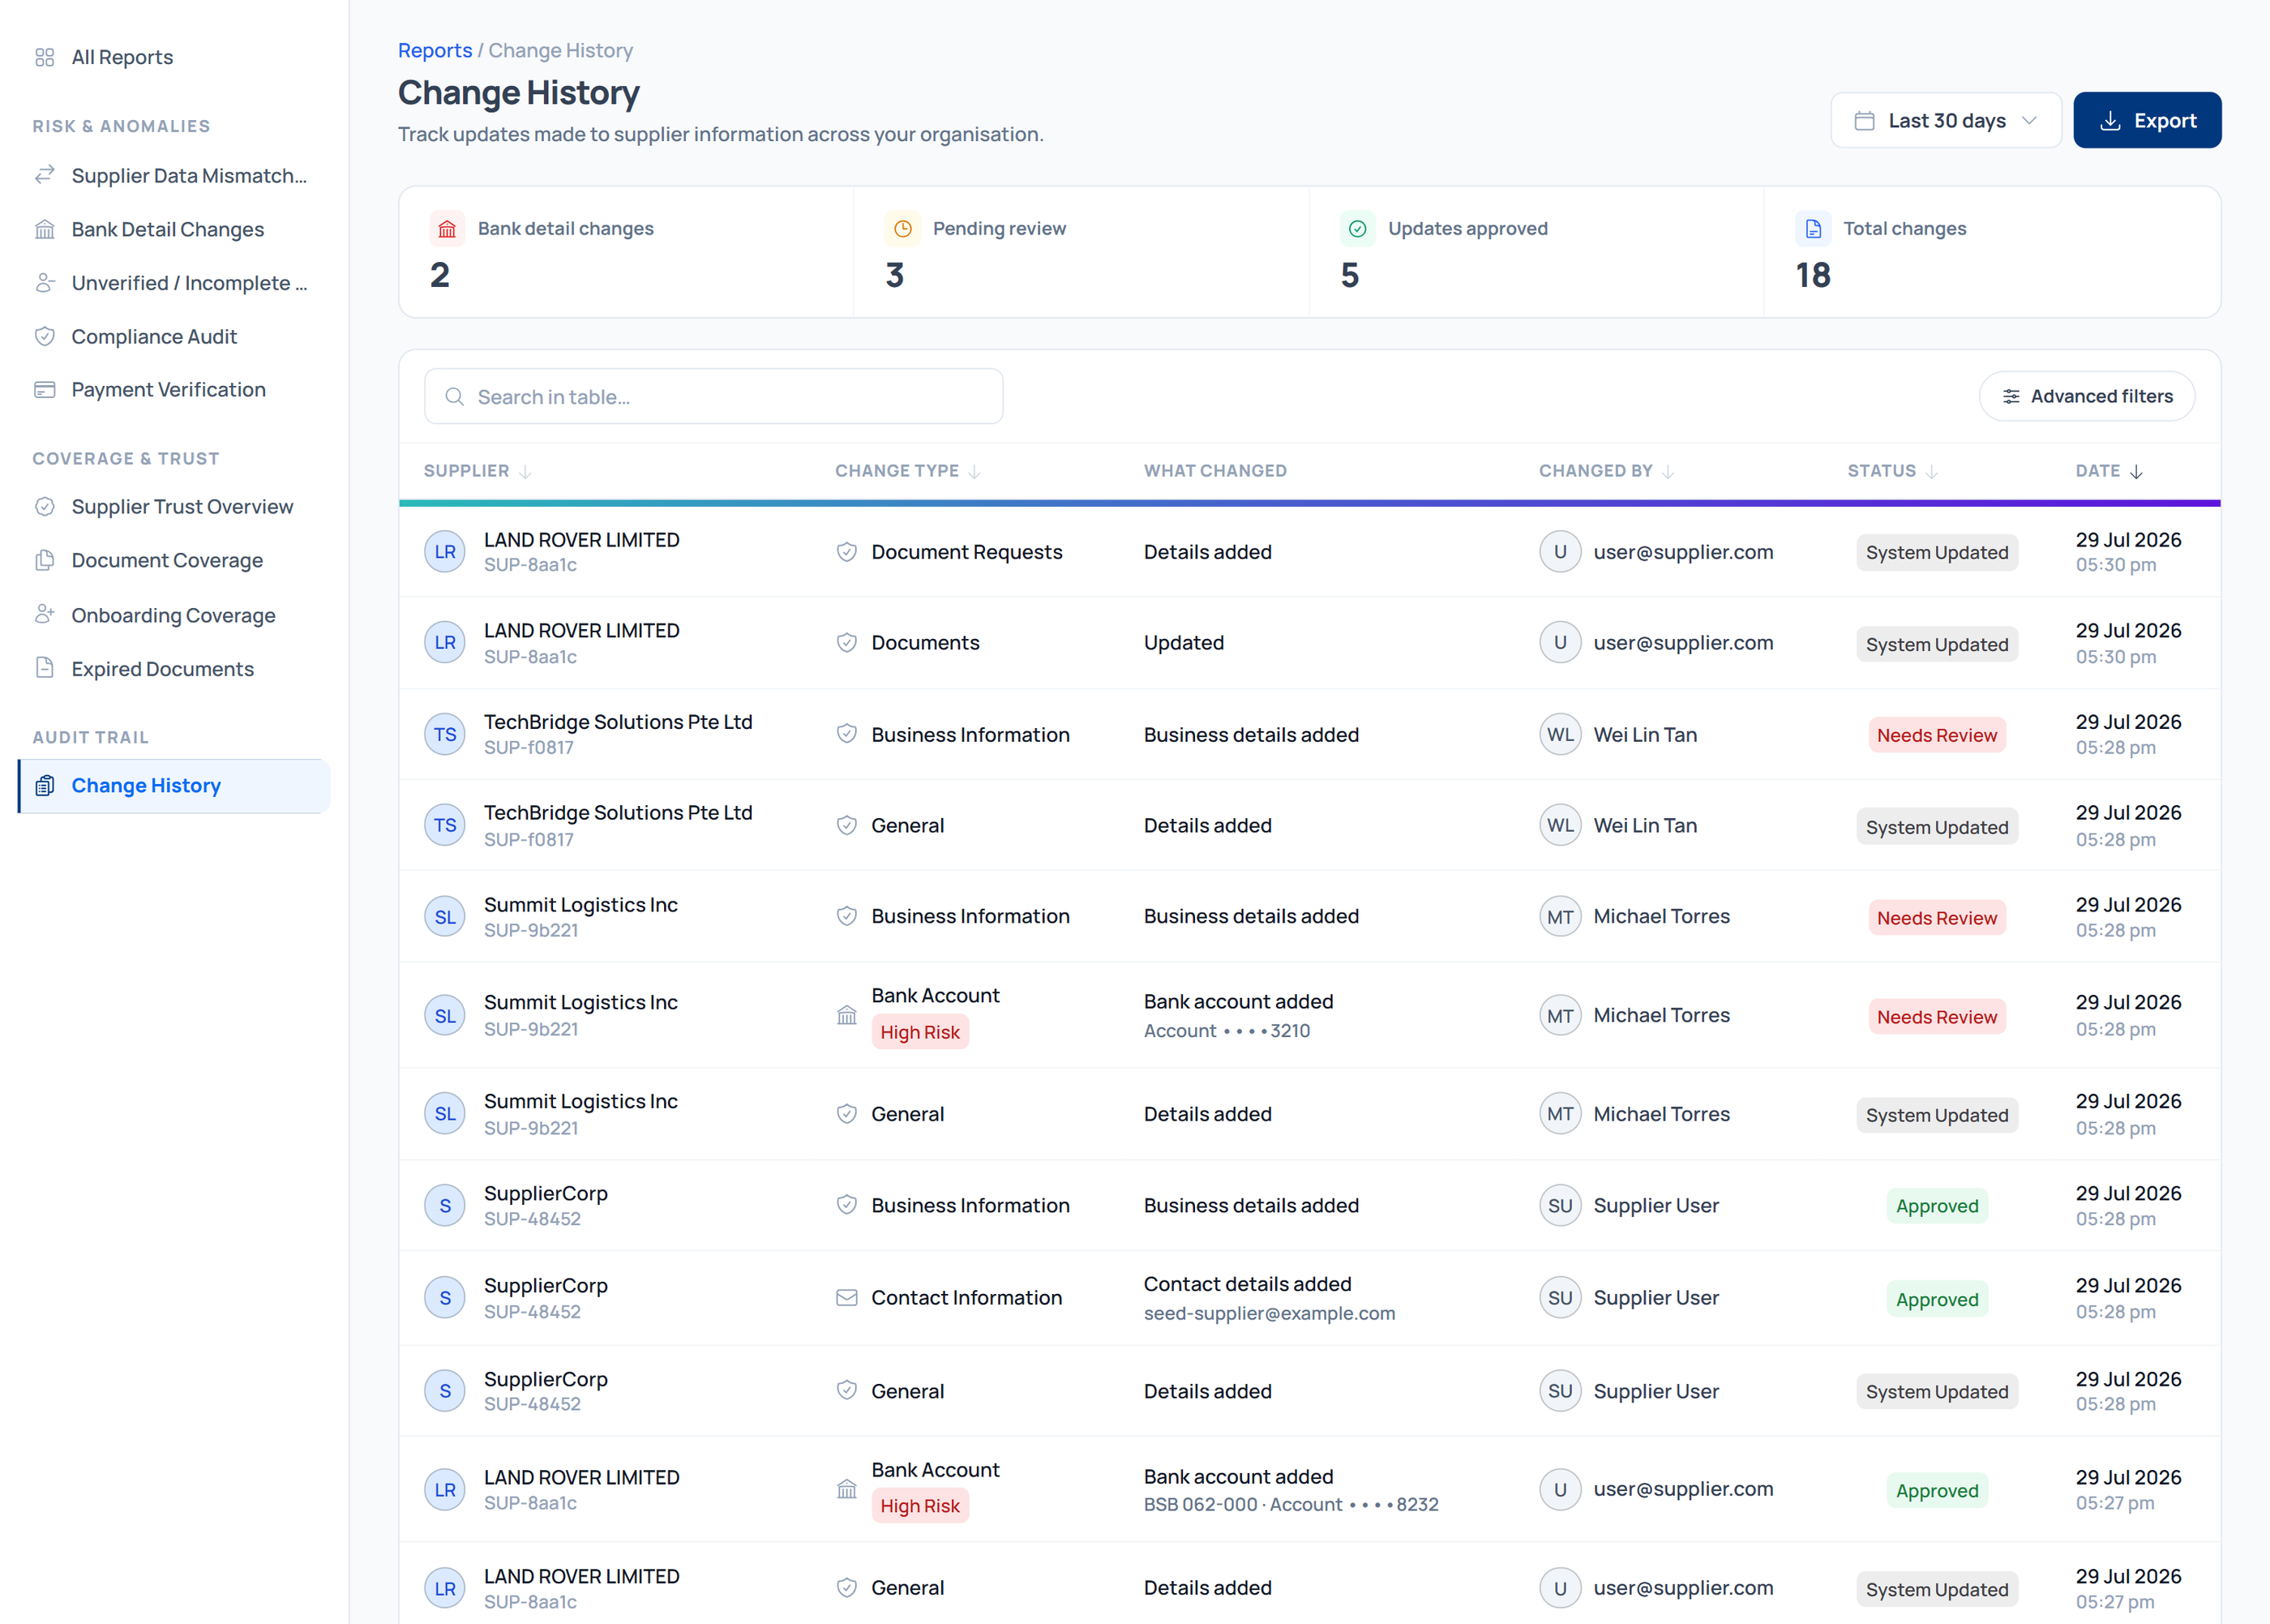Sort by the STATUS column header
The width and height of the screenshot is (2270, 1624).
click(x=1892, y=471)
